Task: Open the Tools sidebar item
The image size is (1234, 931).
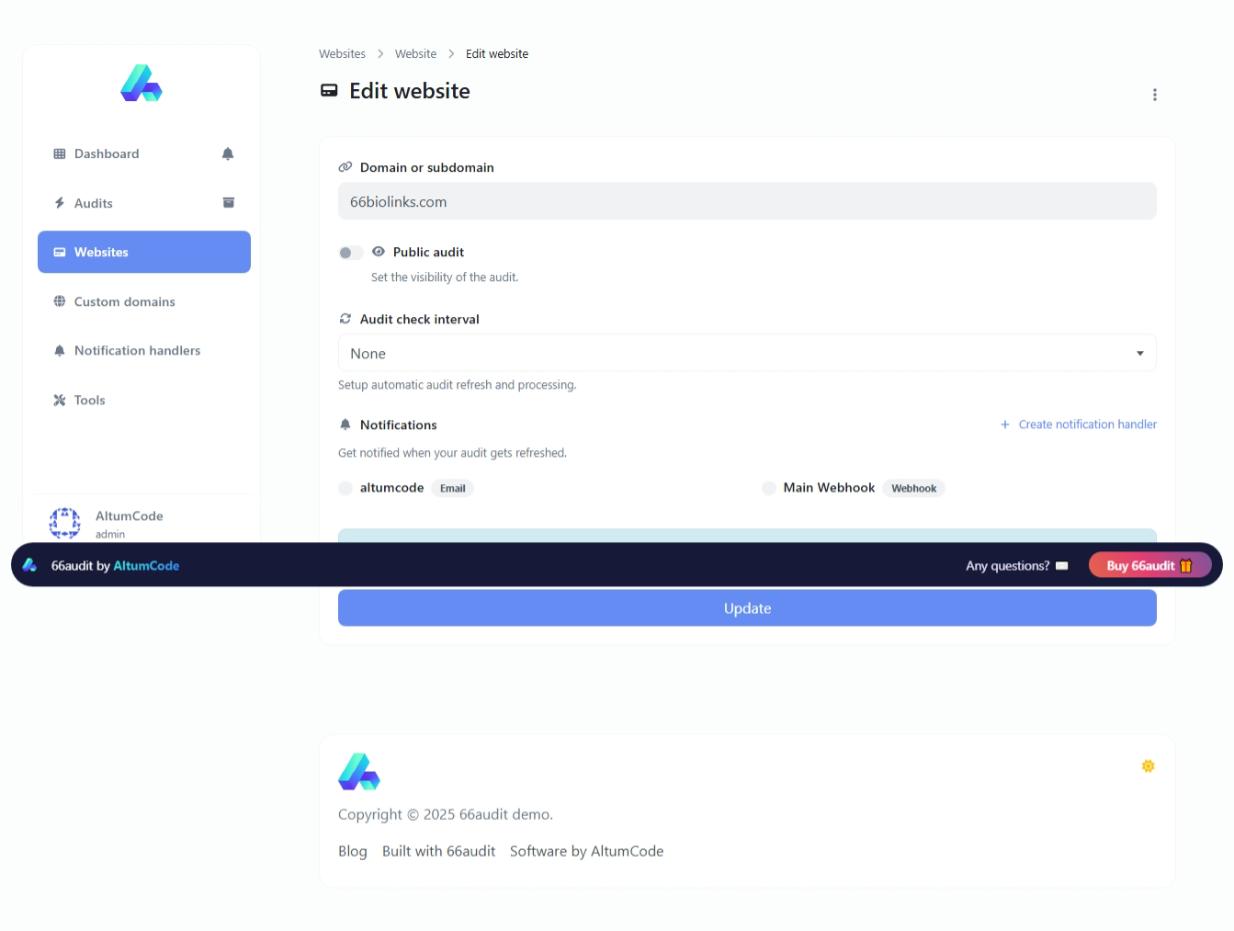Action: pyautogui.click(x=89, y=400)
